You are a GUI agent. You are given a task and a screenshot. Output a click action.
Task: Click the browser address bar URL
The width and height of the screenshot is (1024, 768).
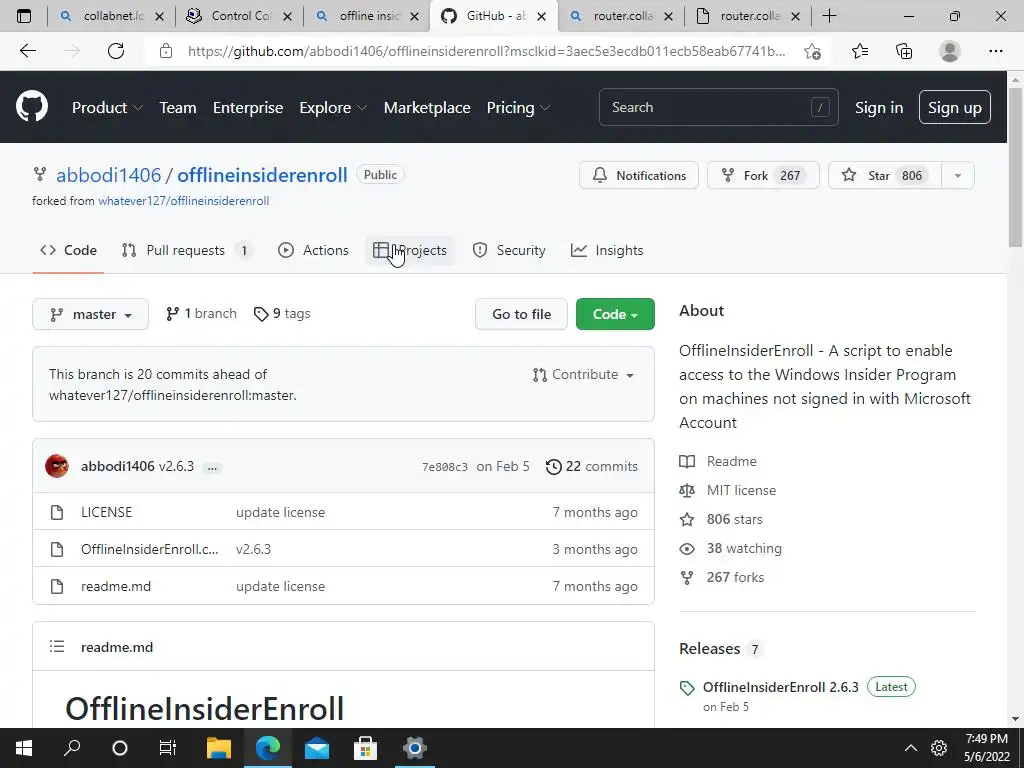tap(487, 51)
